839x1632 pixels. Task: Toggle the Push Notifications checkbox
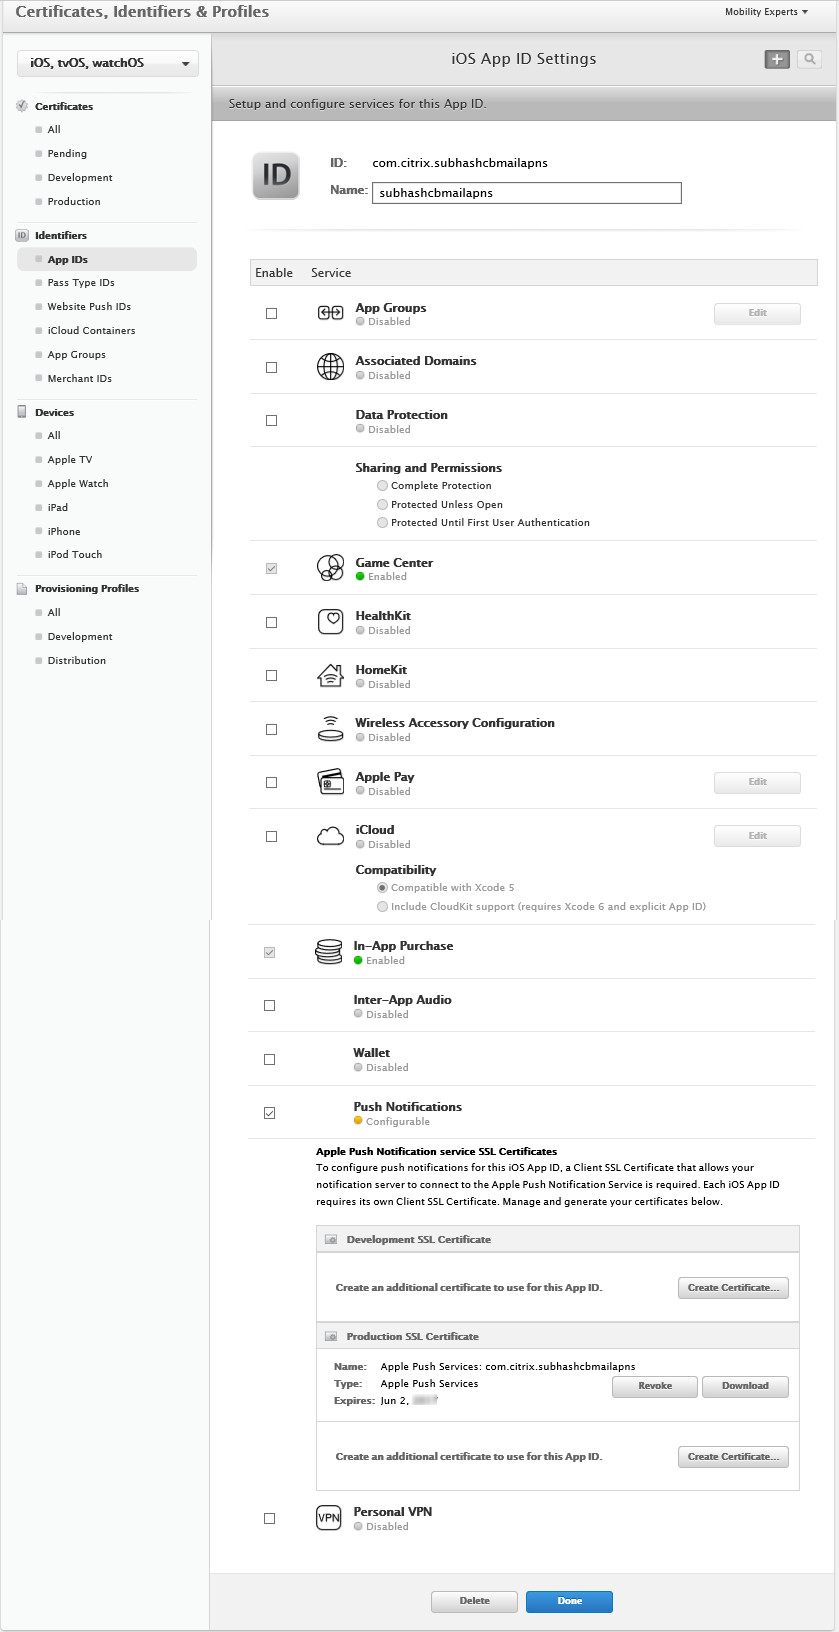[269, 1113]
